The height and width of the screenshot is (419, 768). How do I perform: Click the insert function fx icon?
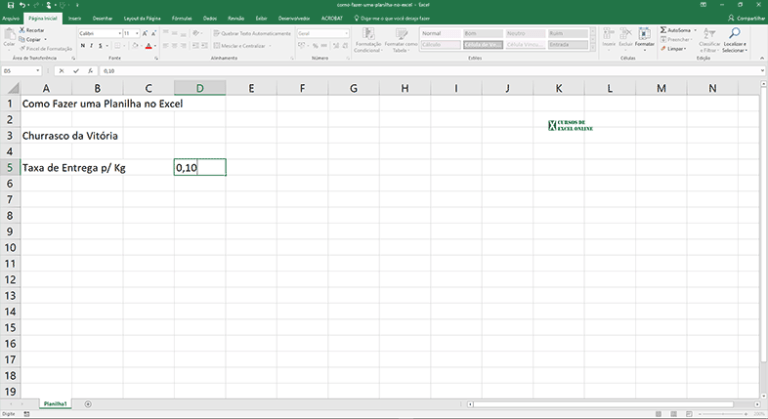90,71
